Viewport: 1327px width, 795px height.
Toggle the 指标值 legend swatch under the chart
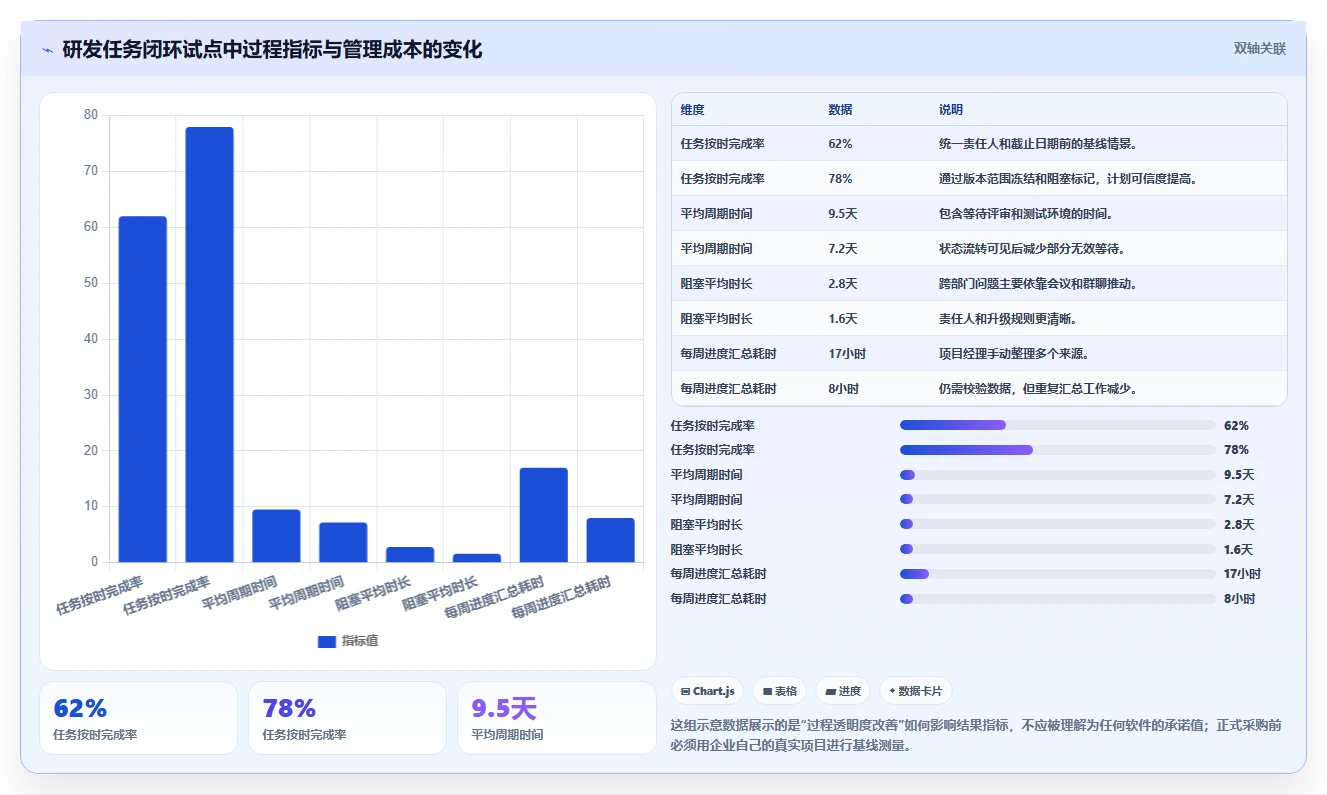(327, 642)
